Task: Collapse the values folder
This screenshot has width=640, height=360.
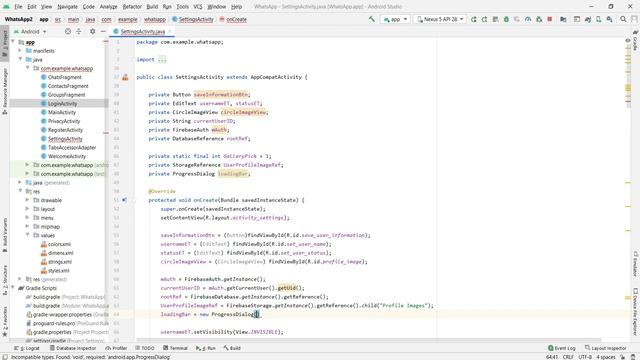Action: click(x=27, y=235)
